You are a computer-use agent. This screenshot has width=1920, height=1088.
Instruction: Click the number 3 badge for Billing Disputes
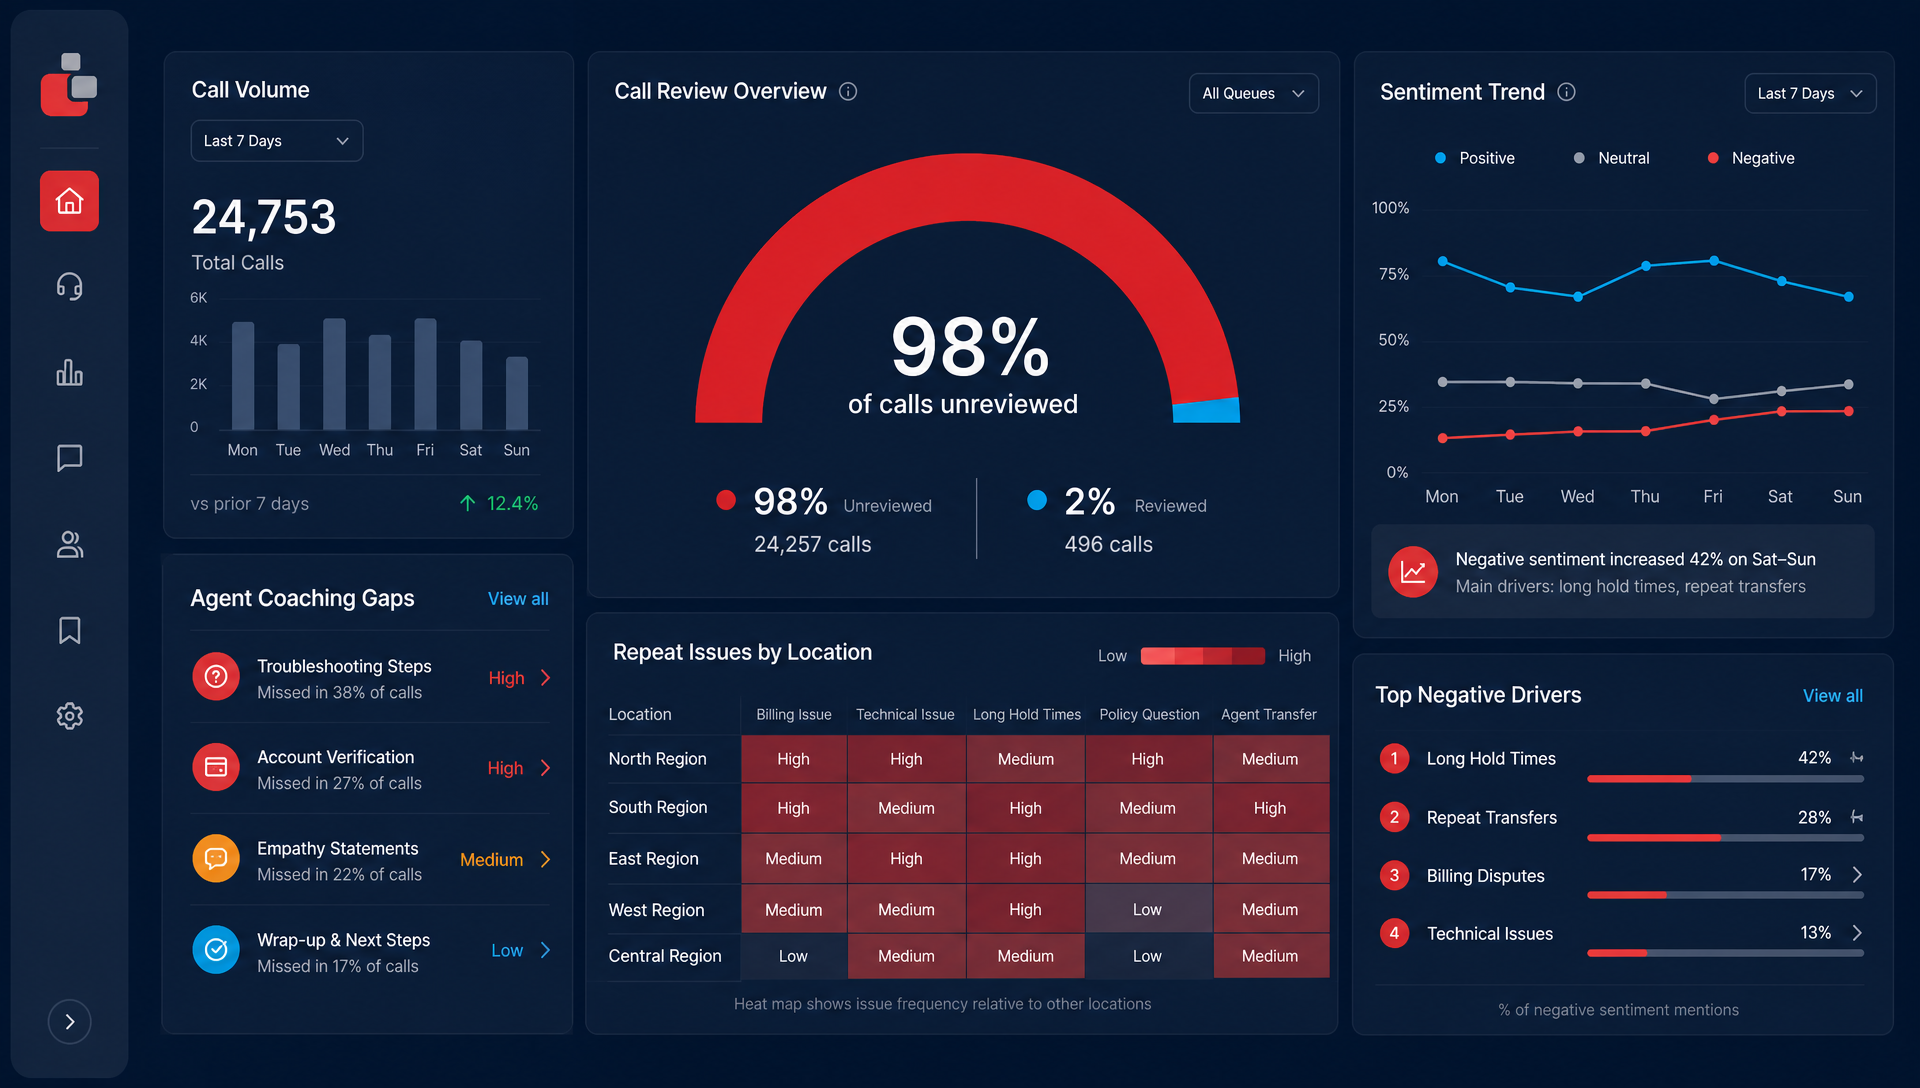[1394, 875]
